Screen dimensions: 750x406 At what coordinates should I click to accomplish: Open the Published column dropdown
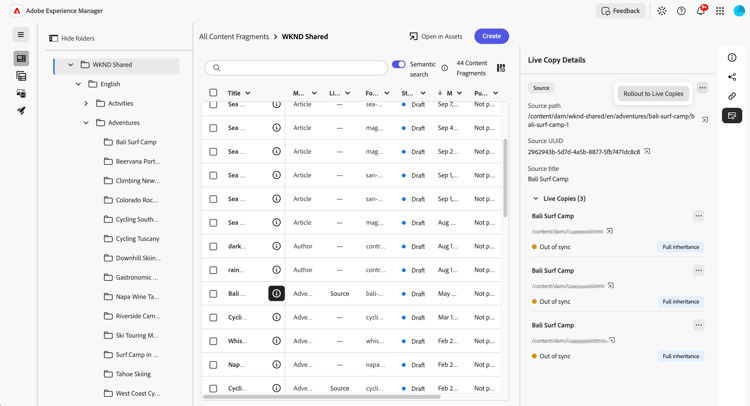496,93
